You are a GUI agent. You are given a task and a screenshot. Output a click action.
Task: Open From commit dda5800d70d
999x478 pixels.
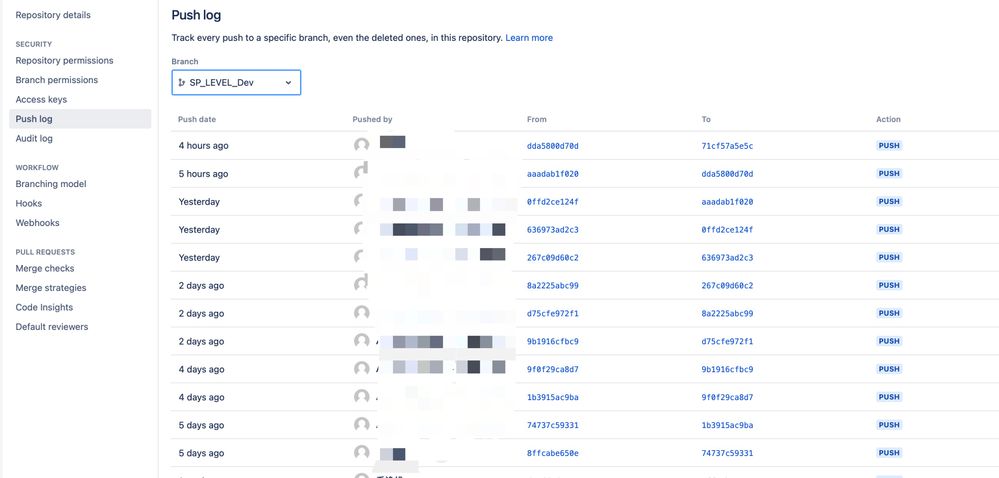coord(552,146)
